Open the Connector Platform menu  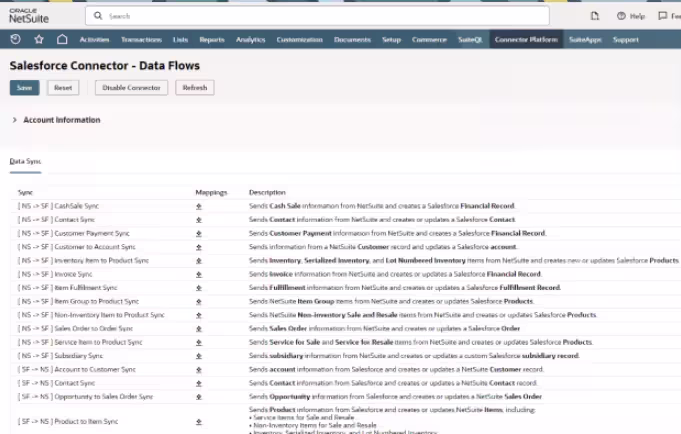526,40
